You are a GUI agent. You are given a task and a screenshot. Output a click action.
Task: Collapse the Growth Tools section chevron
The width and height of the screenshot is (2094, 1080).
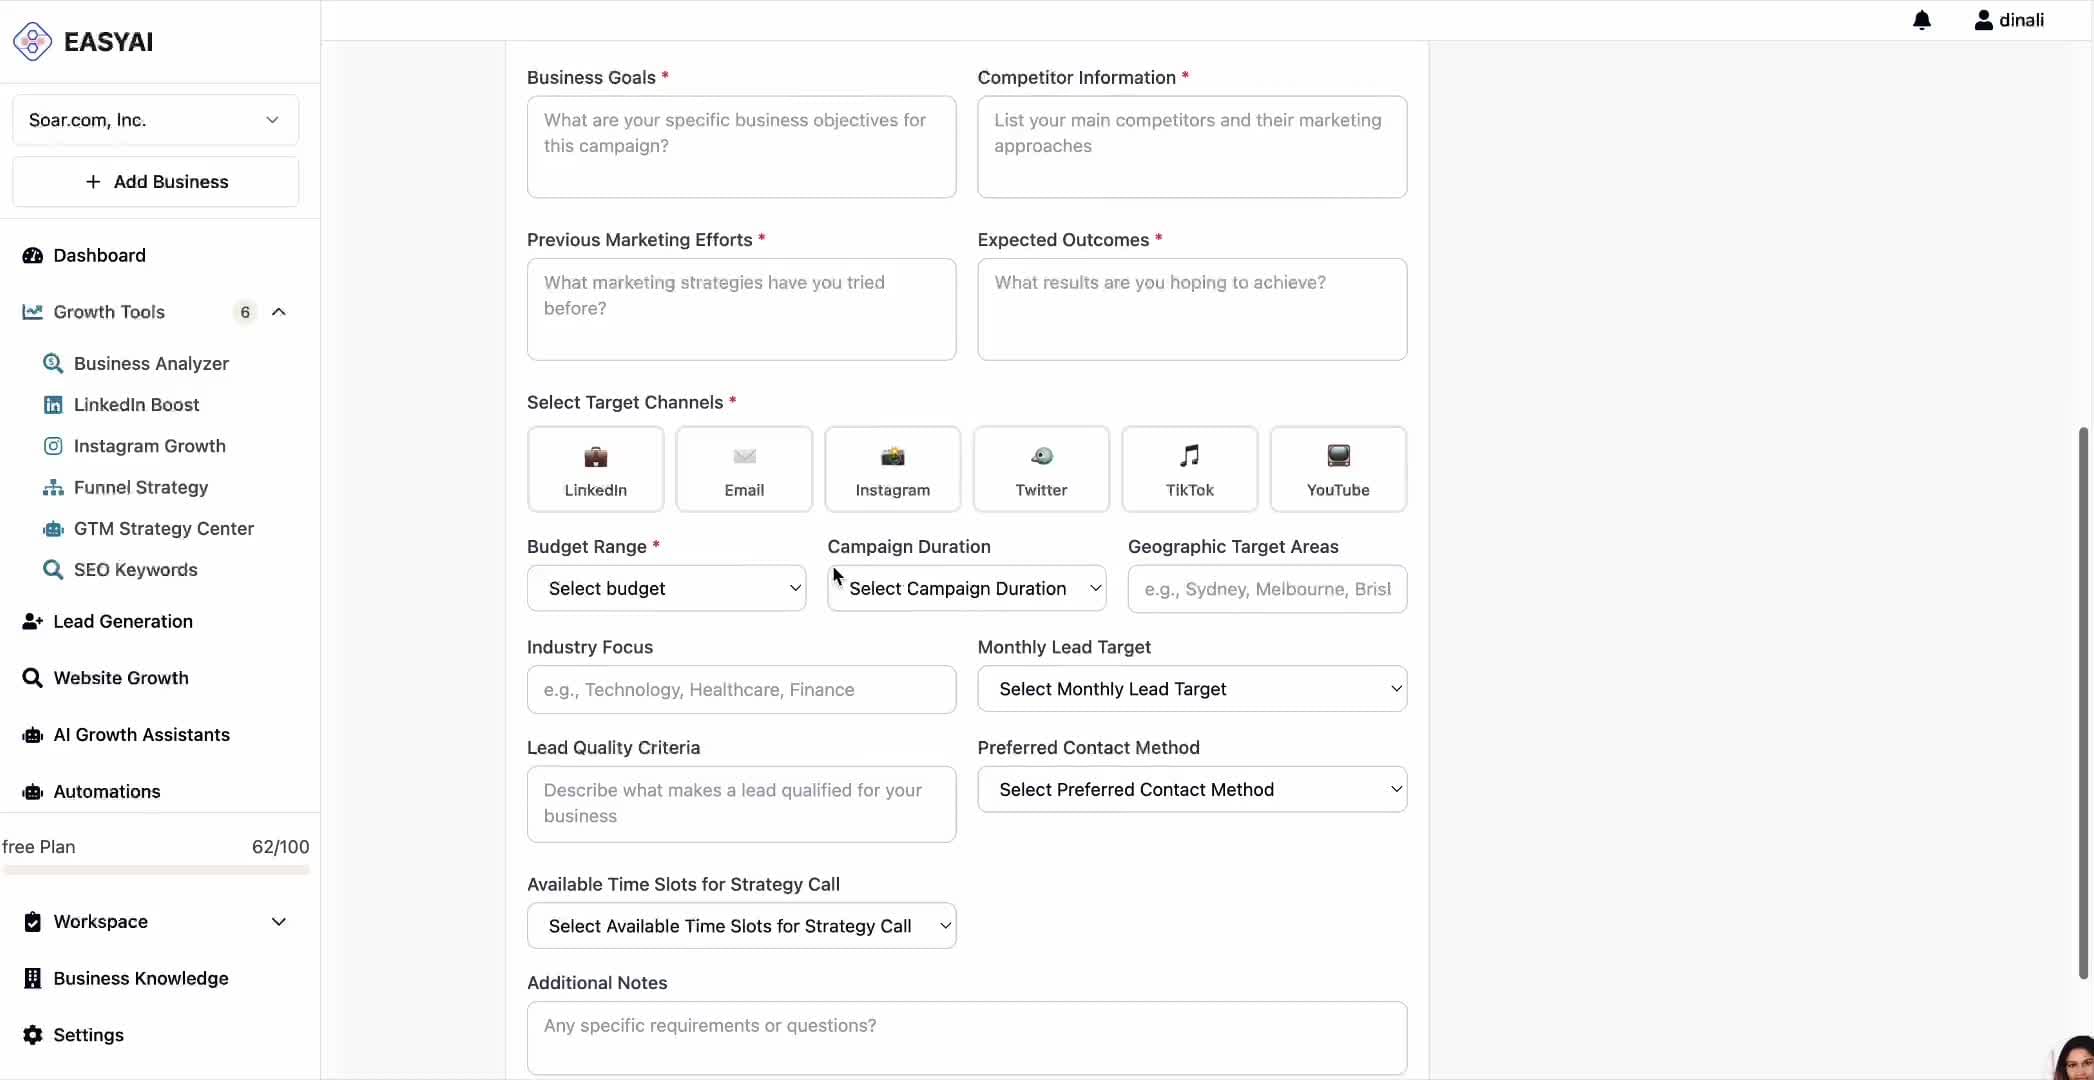click(x=279, y=312)
